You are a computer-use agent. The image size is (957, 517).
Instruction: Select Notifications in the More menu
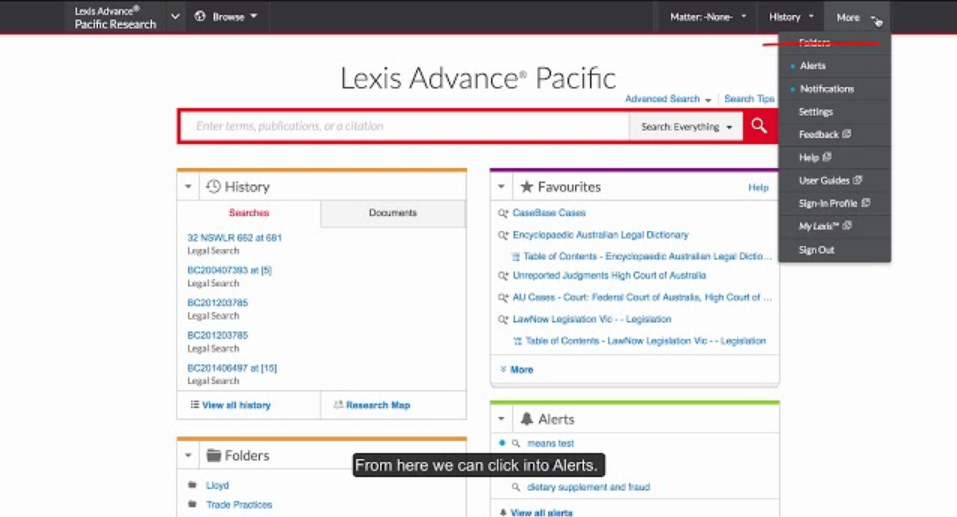[x=826, y=89]
